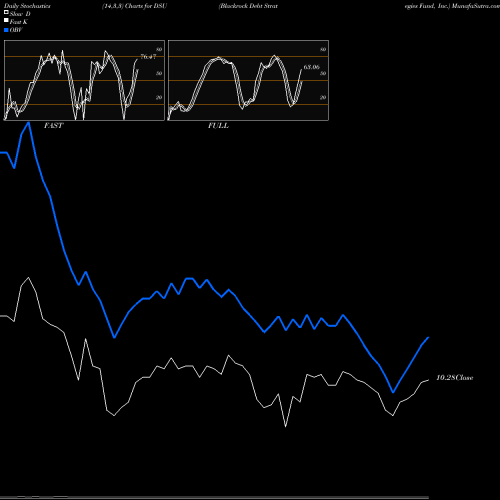Click the 'FAST' chart caption
Image resolution: width=500 pixels, height=500 pixels.
coord(53,126)
